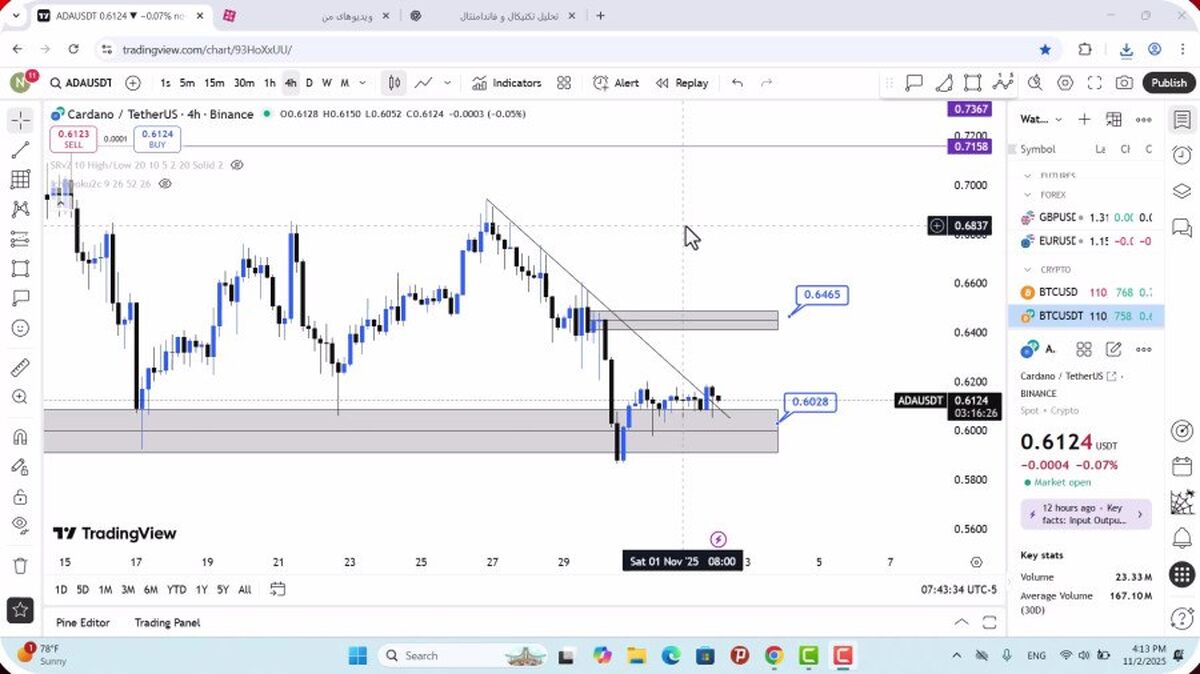
Task: Open object tree layers panel icon
Action: [x=1182, y=191]
